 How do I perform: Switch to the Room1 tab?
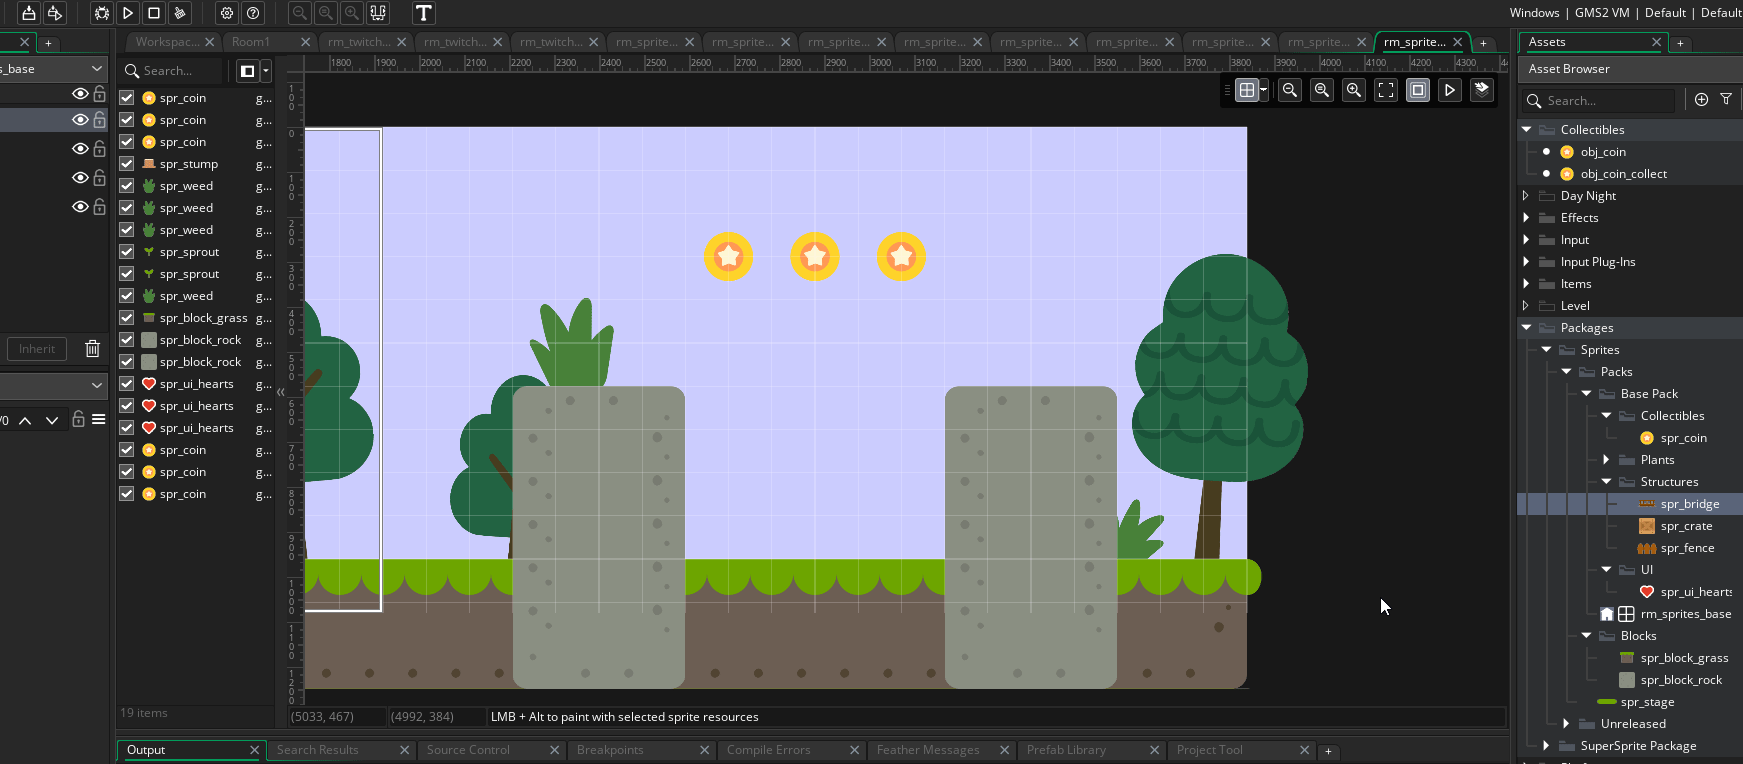click(x=251, y=42)
